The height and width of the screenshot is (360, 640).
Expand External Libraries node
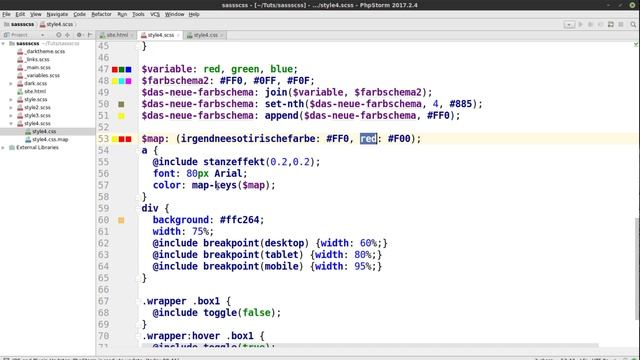click(3, 147)
